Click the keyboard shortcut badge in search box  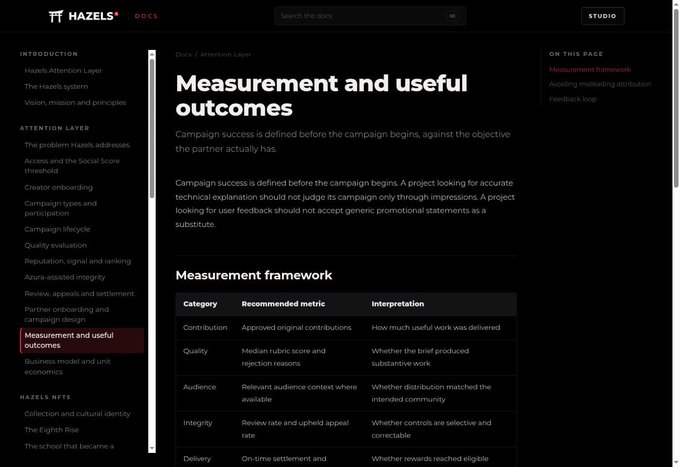point(452,16)
